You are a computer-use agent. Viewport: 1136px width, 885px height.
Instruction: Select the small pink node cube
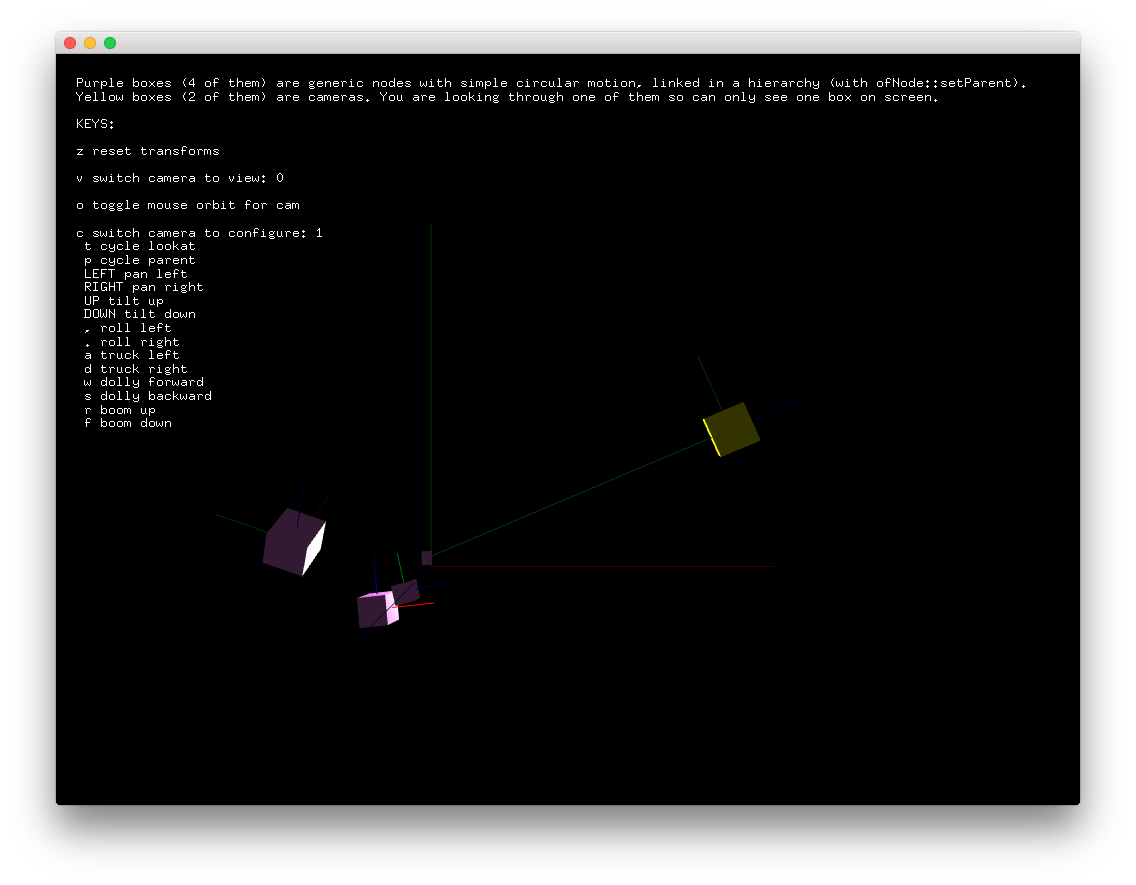377,609
